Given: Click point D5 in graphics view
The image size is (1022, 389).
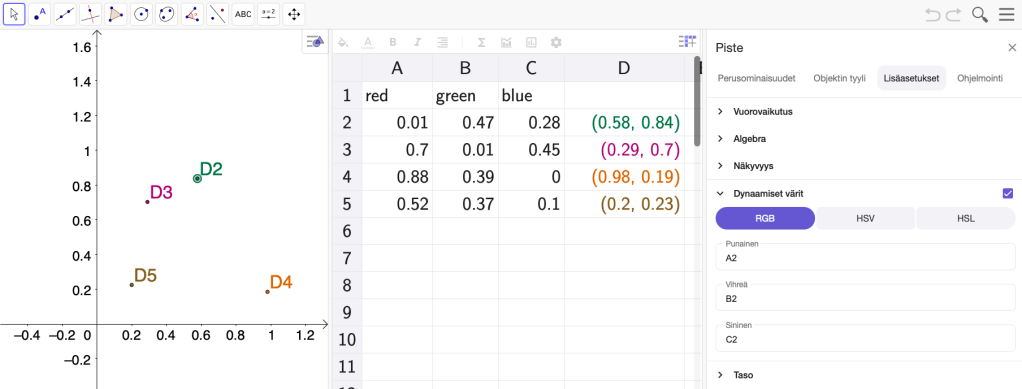Looking at the screenshot, I should click(x=132, y=285).
